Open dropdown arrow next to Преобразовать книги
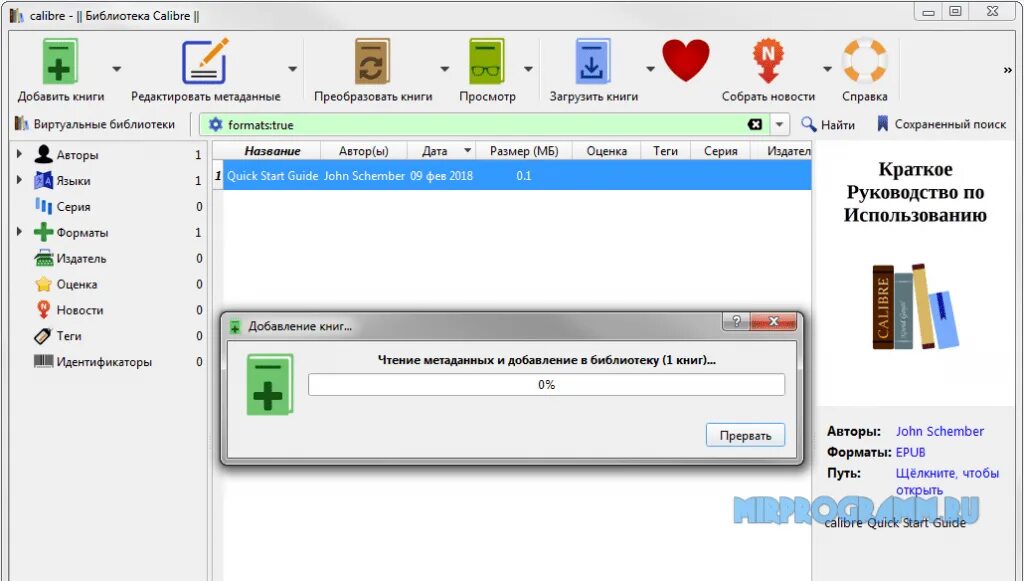This screenshot has height=581, width=1024. click(444, 69)
